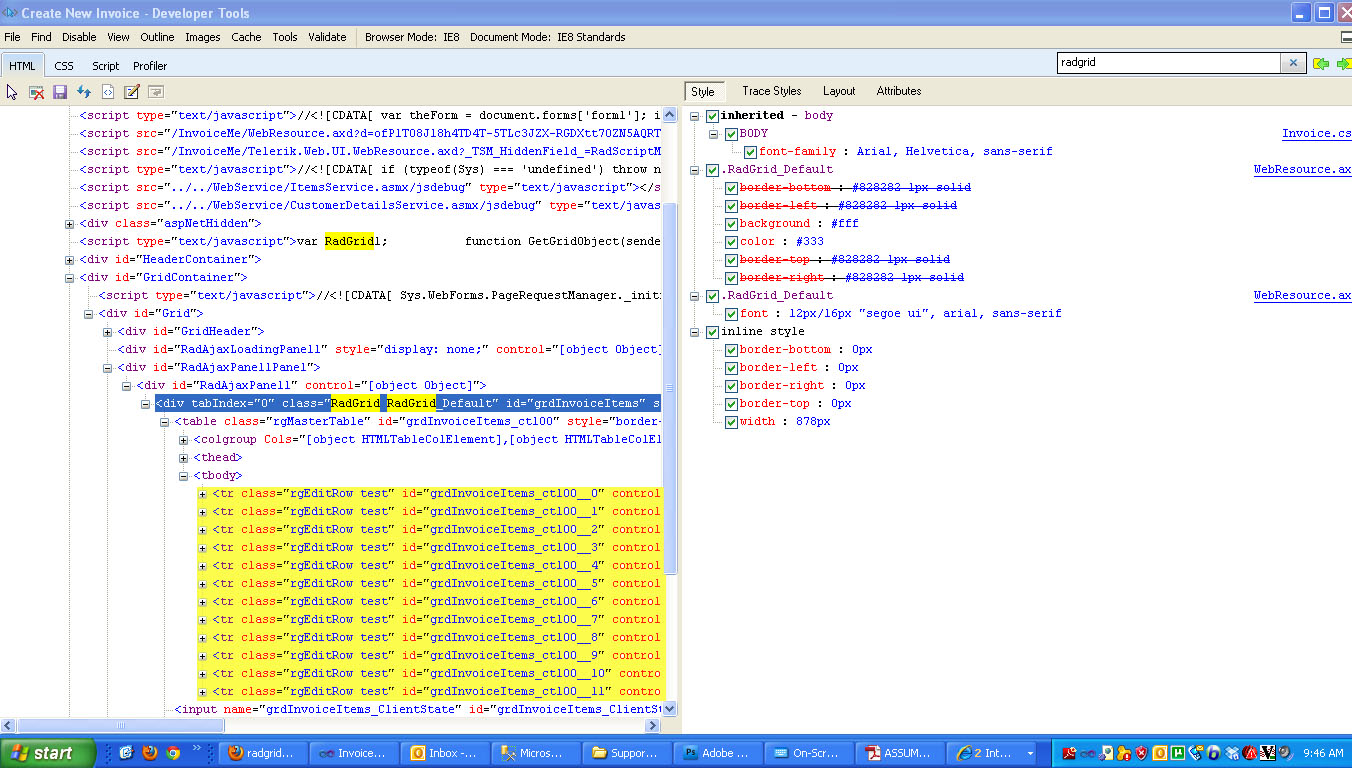Viewport: 1352px width, 768px height.
Task: Launch Firefox from the quick launch bar
Action: click(150, 752)
